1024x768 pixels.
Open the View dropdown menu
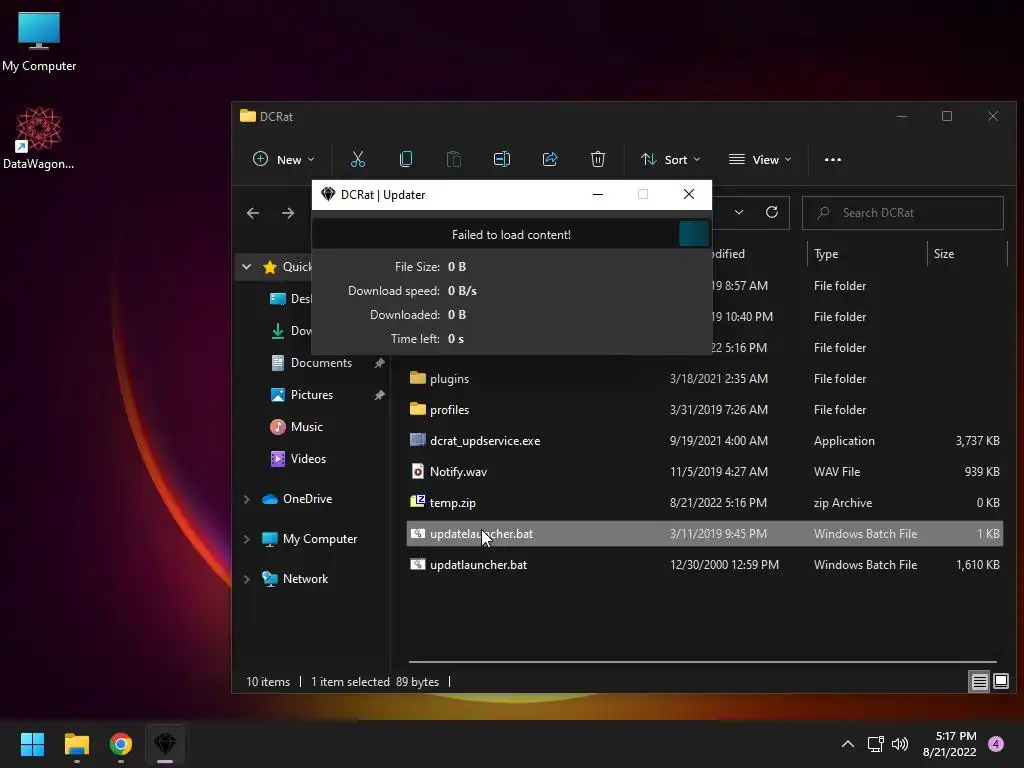[x=760, y=159]
